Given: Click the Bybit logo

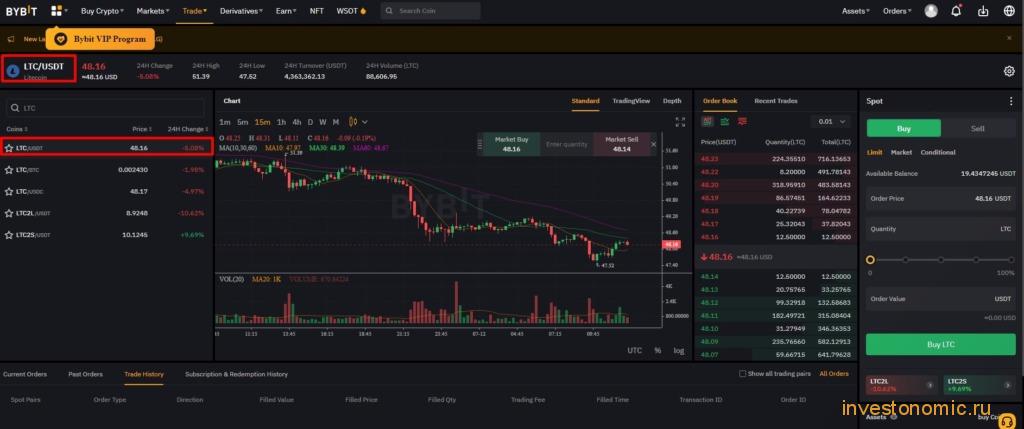Looking at the screenshot, I should pos(22,11).
